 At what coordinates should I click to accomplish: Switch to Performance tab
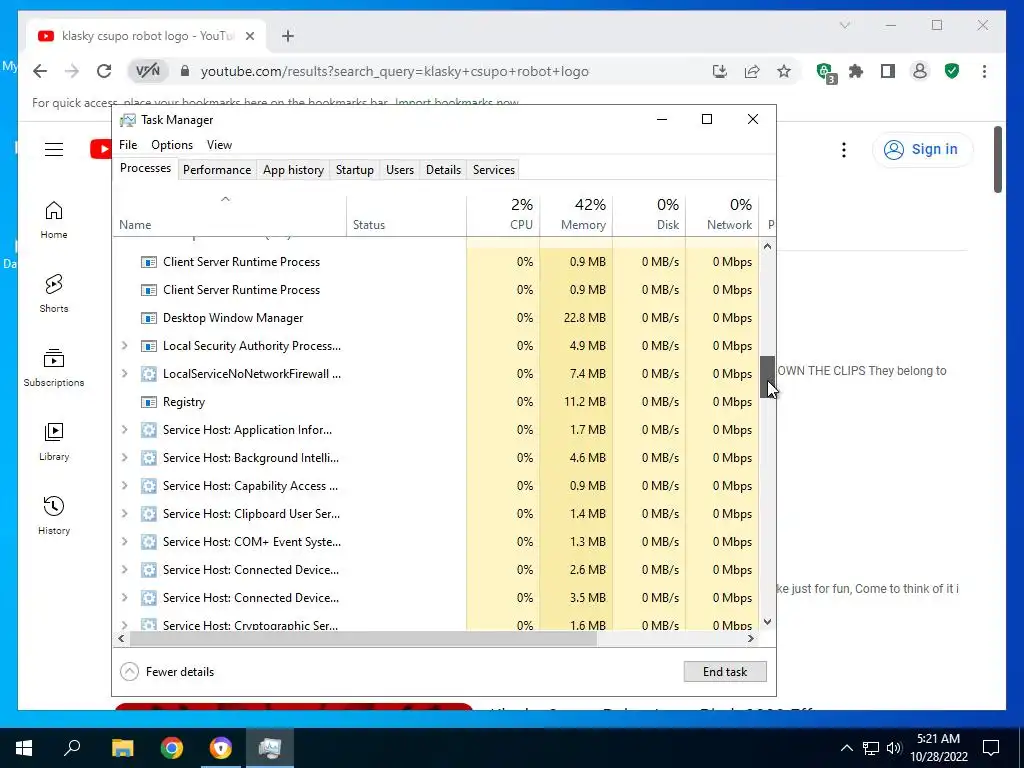pos(217,170)
